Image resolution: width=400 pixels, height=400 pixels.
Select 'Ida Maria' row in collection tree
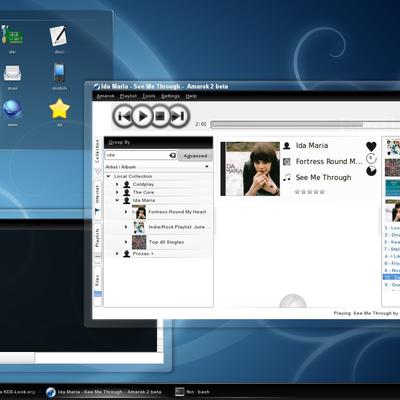click(x=158, y=200)
